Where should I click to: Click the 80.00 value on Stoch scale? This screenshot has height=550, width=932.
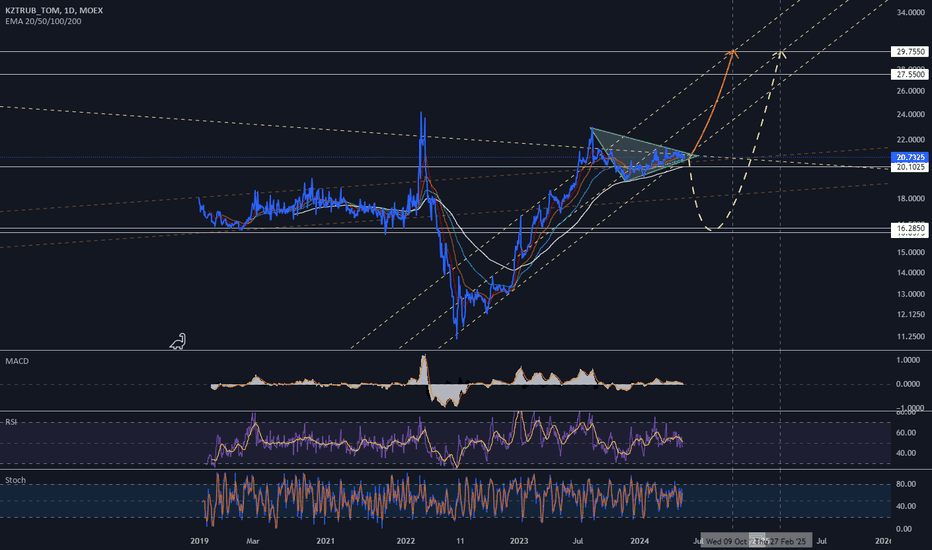906,485
